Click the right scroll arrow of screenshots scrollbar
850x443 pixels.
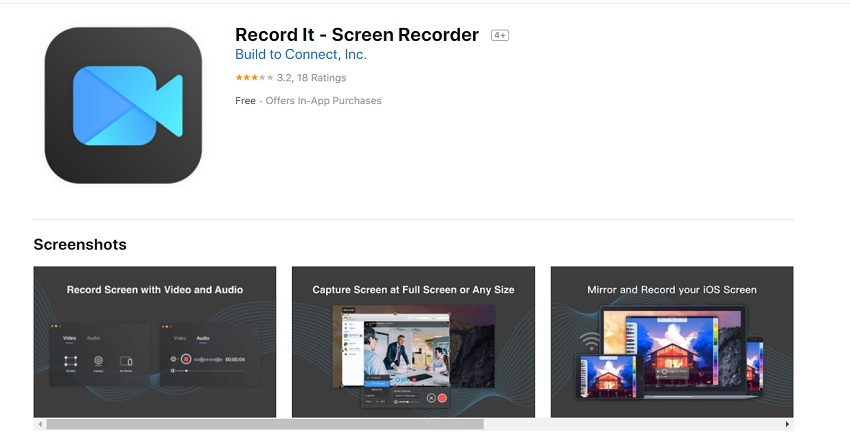click(x=788, y=424)
